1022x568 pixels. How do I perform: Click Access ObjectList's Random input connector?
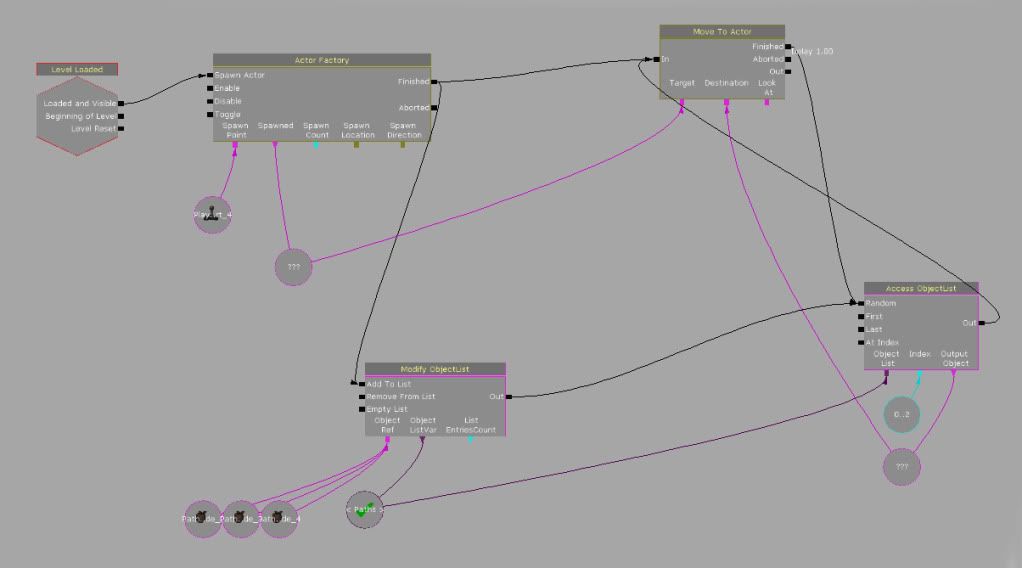[x=861, y=303]
